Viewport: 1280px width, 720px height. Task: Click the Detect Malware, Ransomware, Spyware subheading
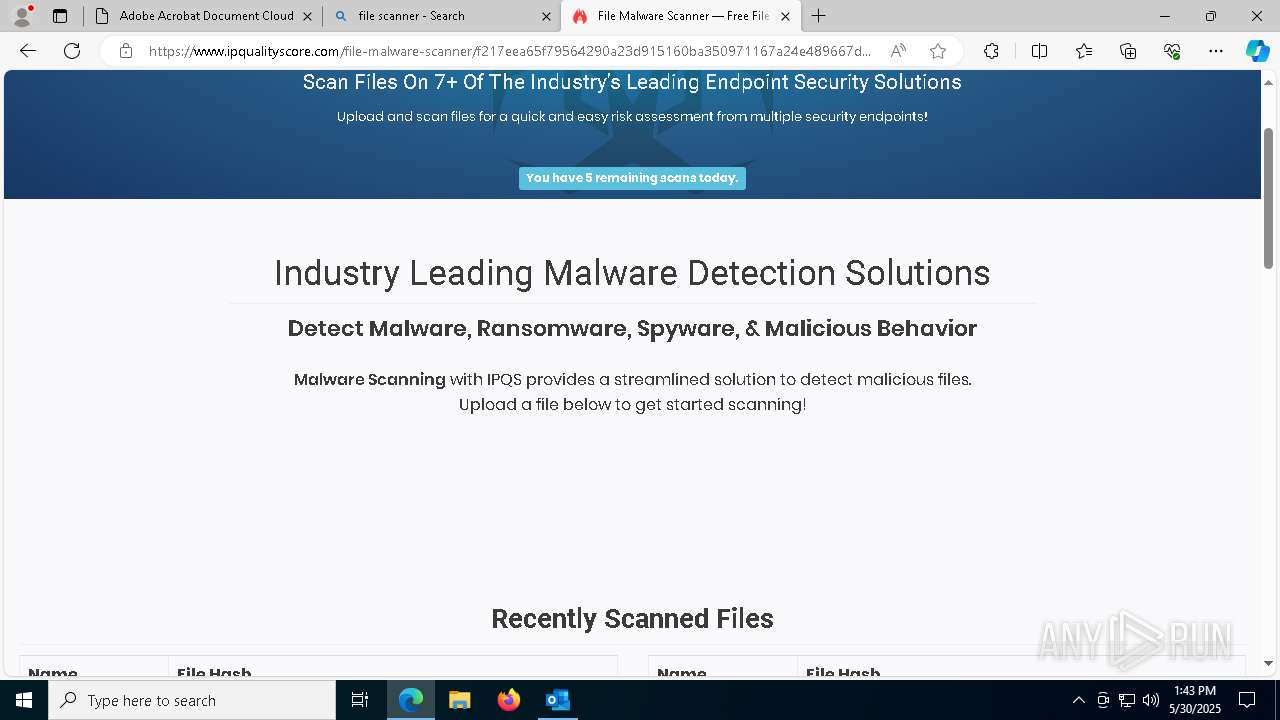(x=632, y=328)
